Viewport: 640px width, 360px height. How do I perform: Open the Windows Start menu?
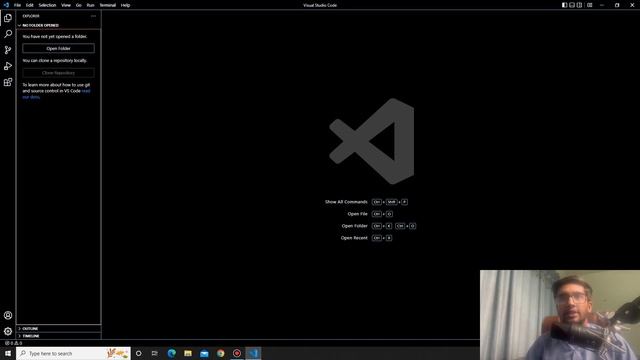click(8, 353)
